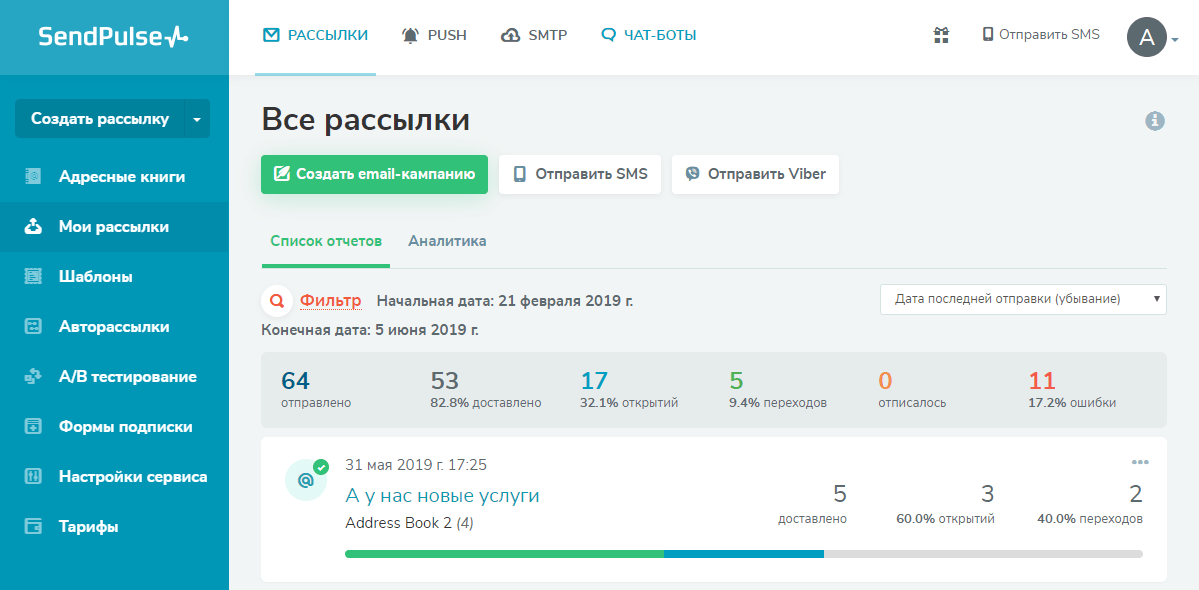Open the РАССЫЛКИ top menu

coord(315,35)
